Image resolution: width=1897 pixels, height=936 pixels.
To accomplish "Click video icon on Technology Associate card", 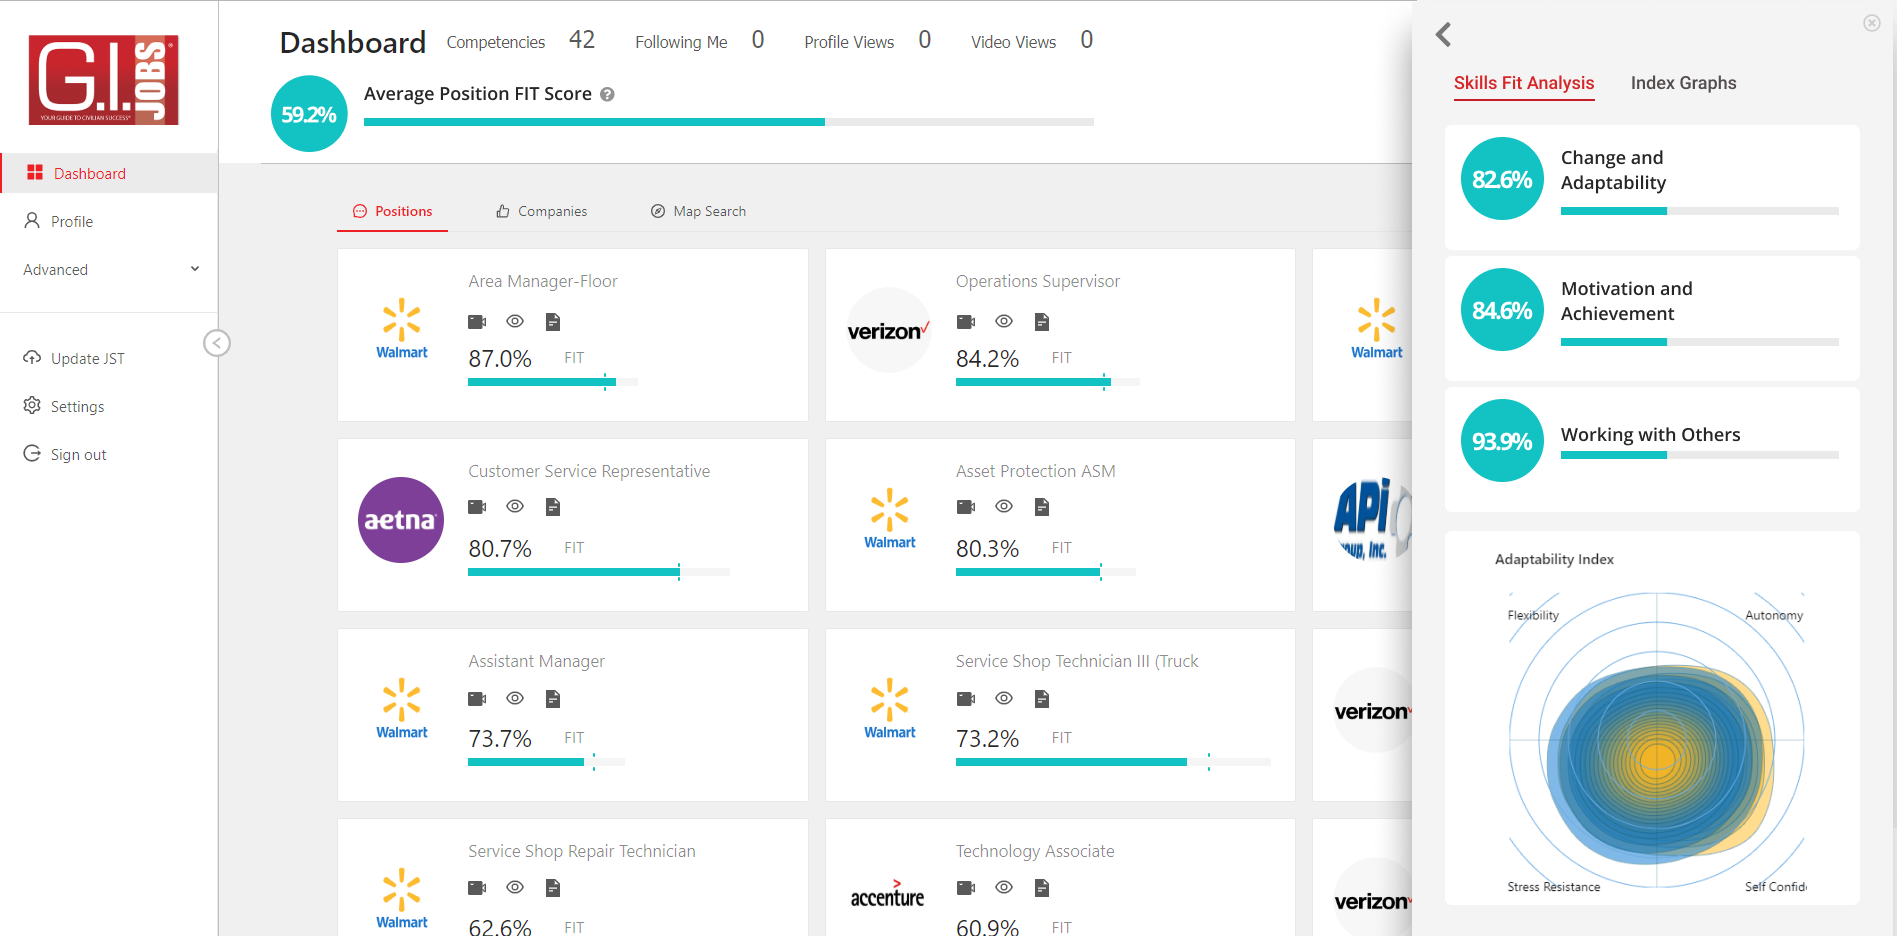I will coord(965,888).
